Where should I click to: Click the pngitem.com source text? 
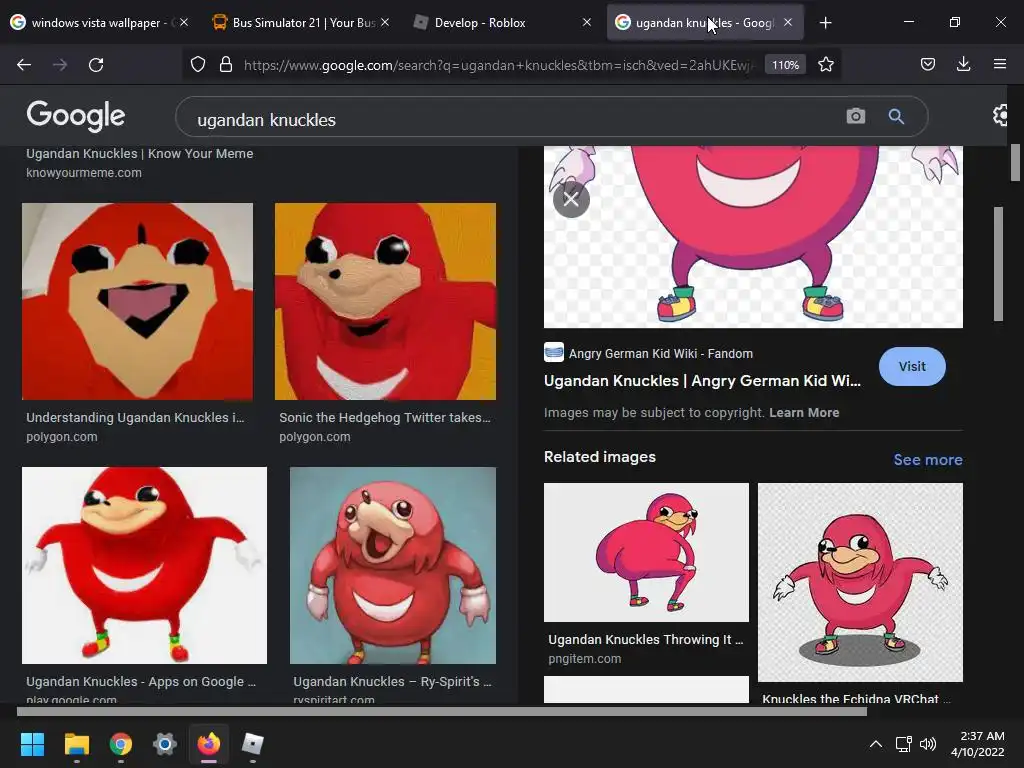584,658
